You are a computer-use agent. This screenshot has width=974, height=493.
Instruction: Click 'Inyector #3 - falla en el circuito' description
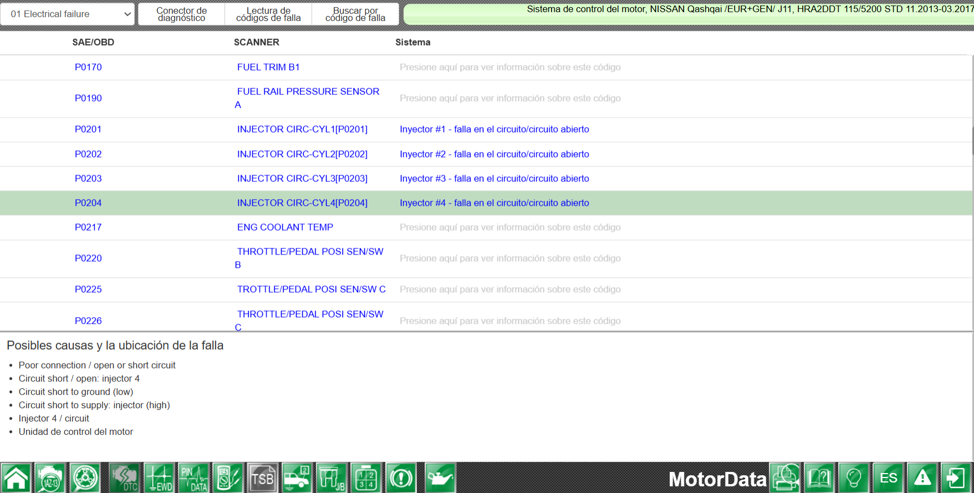coord(494,178)
